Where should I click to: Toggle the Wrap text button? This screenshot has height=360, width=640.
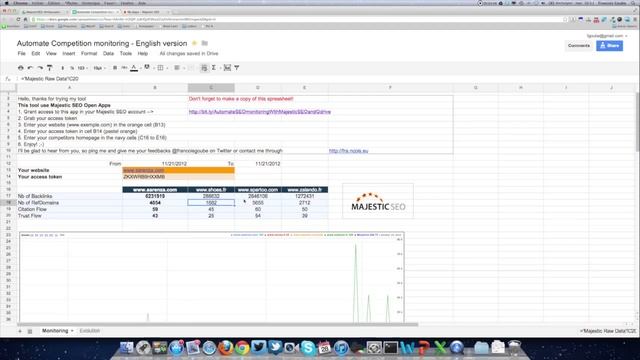point(204,68)
